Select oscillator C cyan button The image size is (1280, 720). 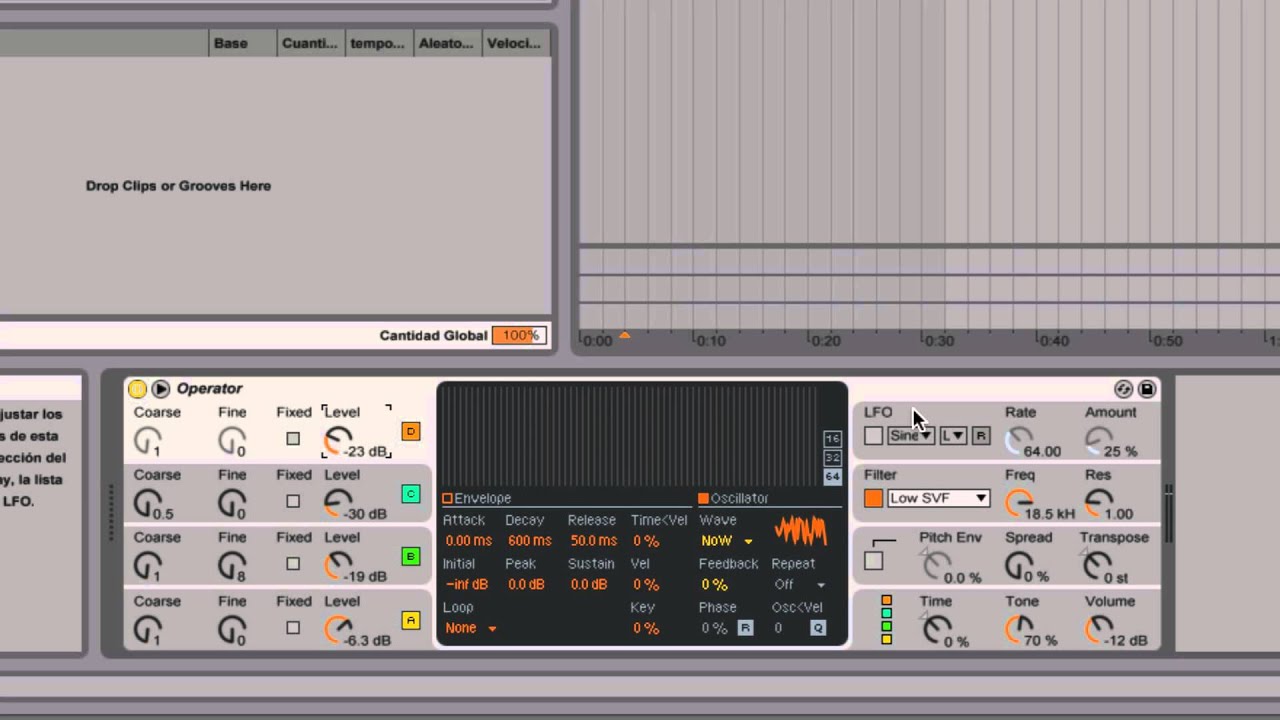410,494
